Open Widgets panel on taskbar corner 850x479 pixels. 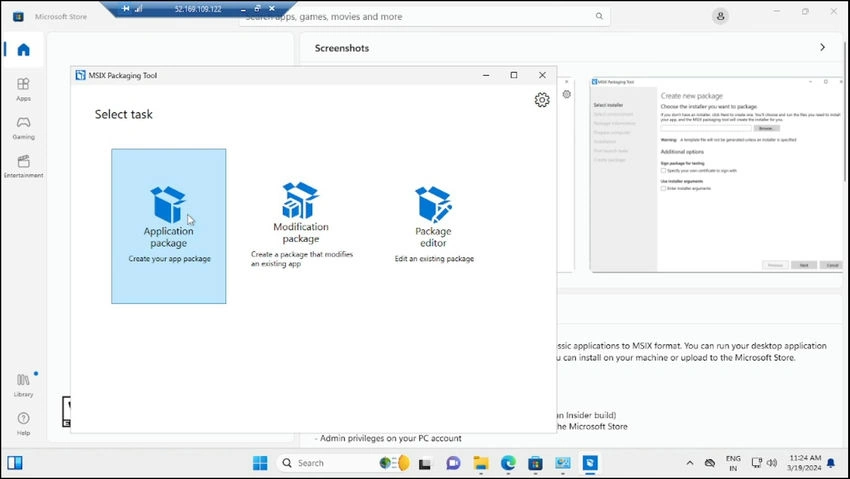(15, 463)
